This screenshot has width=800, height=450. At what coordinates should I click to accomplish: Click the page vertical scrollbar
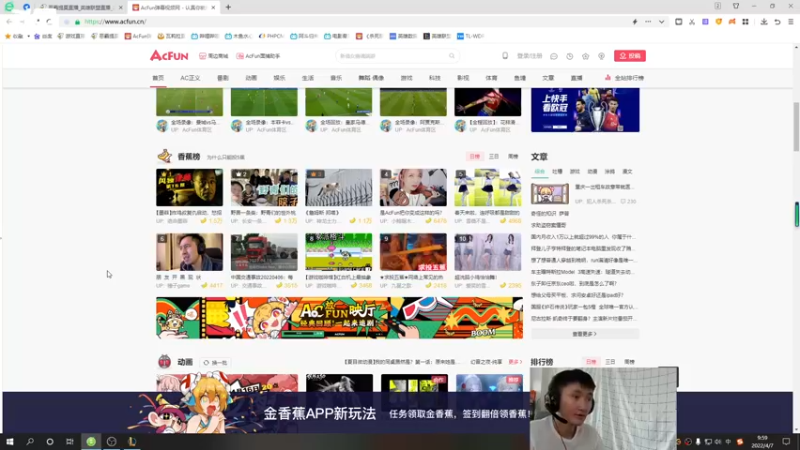(796, 127)
